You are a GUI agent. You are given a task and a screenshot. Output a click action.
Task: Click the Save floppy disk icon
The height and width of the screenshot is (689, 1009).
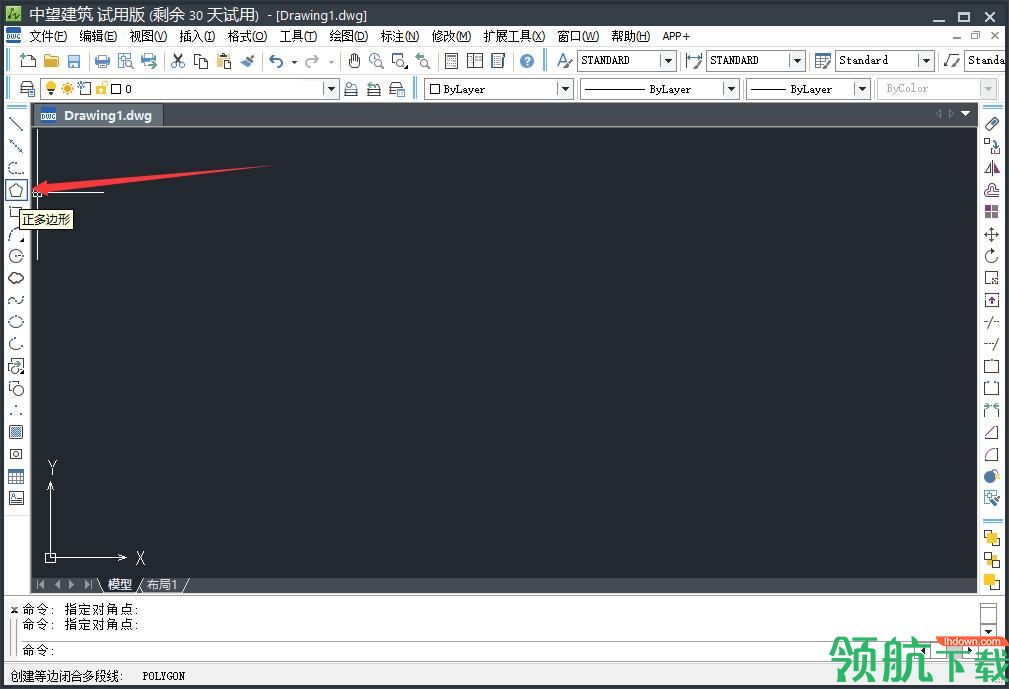[74, 61]
